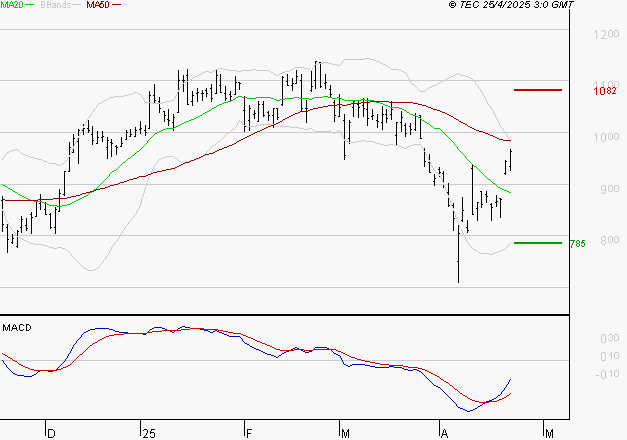Click the red 1082 resistance value
627x440 pixels.
tap(605, 91)
